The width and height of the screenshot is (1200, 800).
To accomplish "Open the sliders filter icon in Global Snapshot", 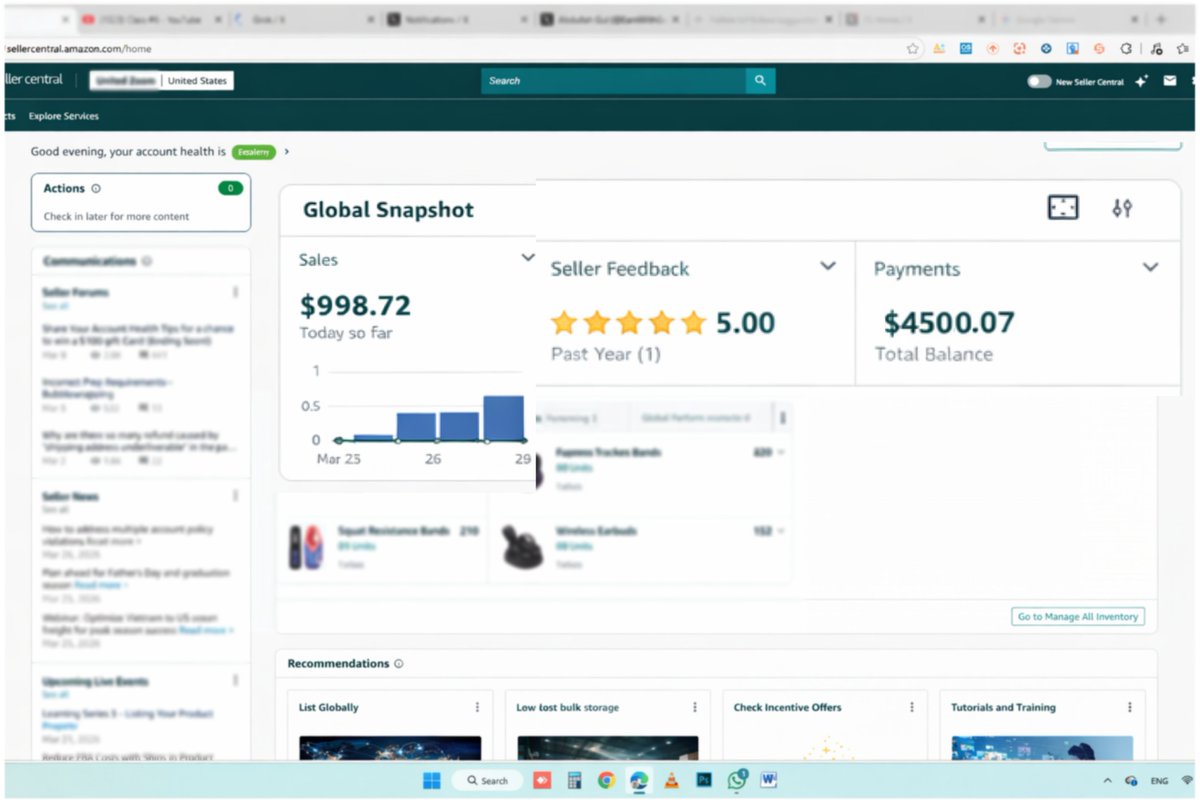I will pyautogui.click(x=1122, y=208).
